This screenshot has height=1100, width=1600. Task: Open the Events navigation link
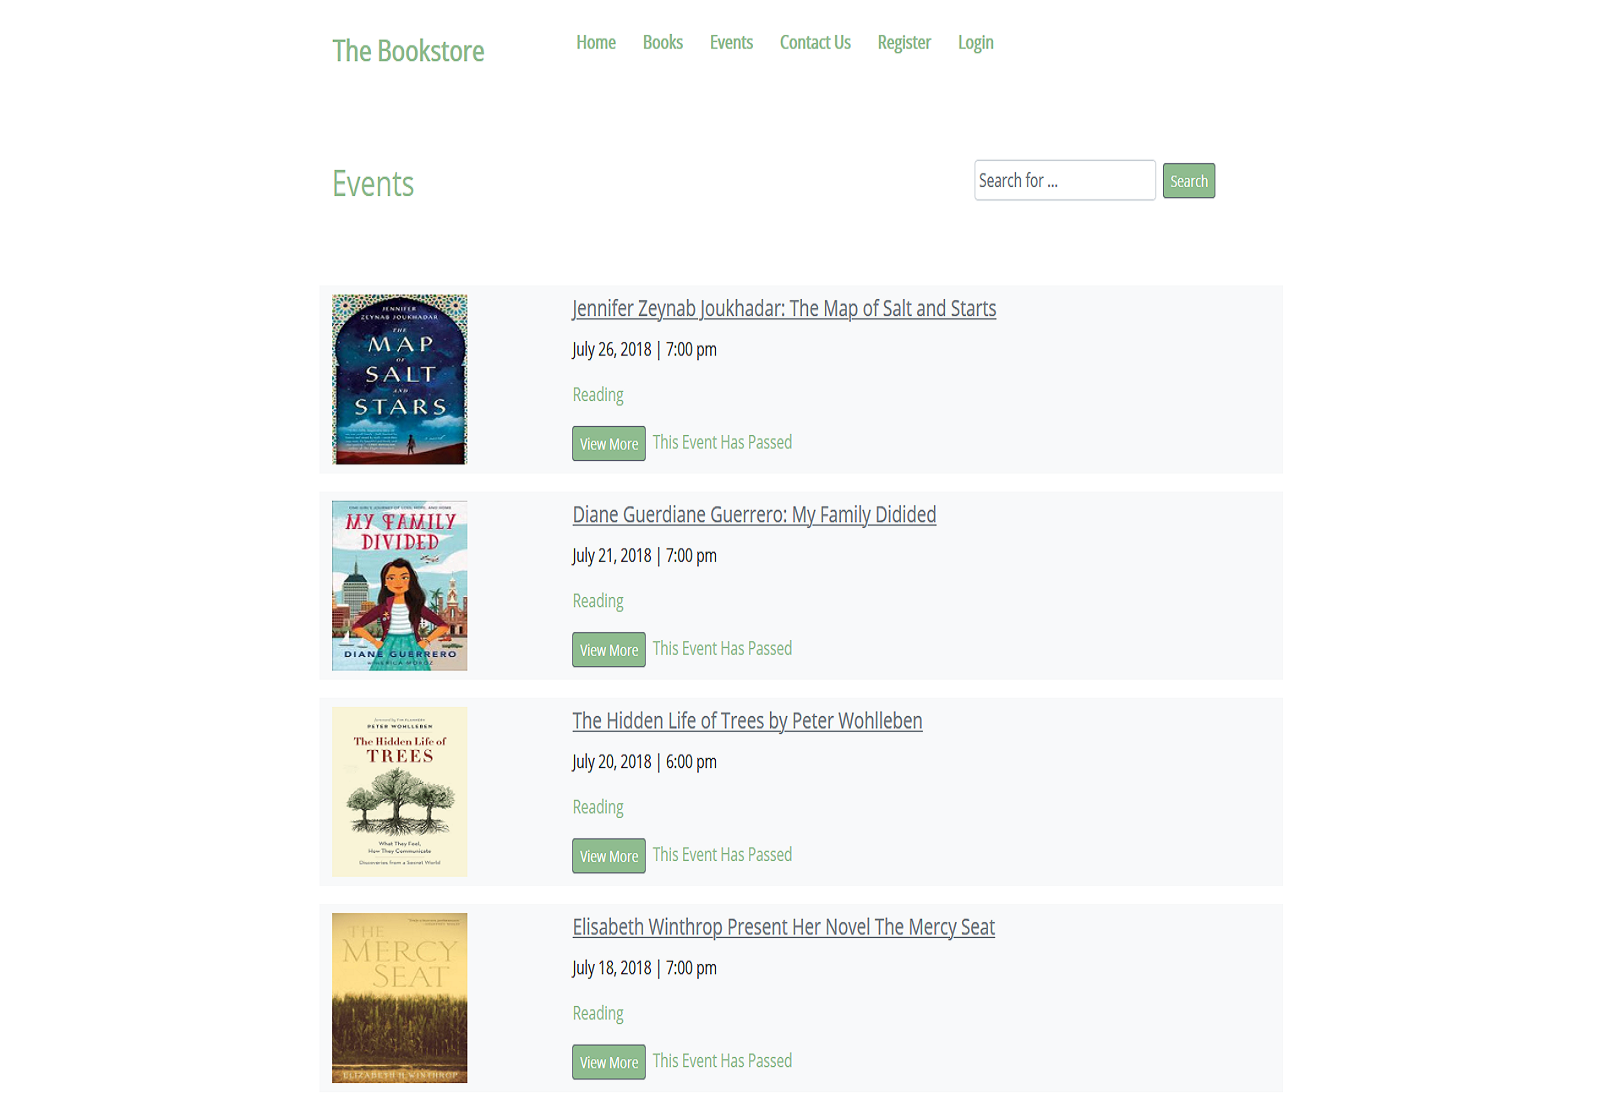tap(731, 43)
